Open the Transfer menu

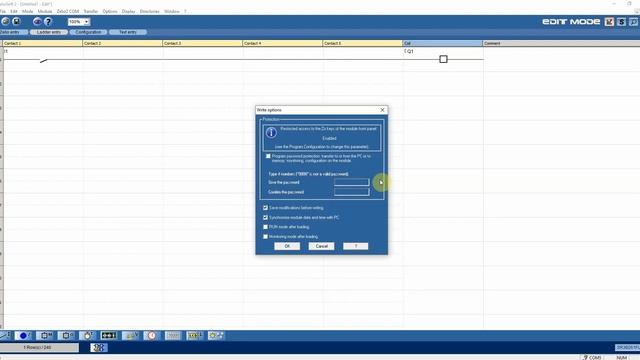[x=91, y=11]
